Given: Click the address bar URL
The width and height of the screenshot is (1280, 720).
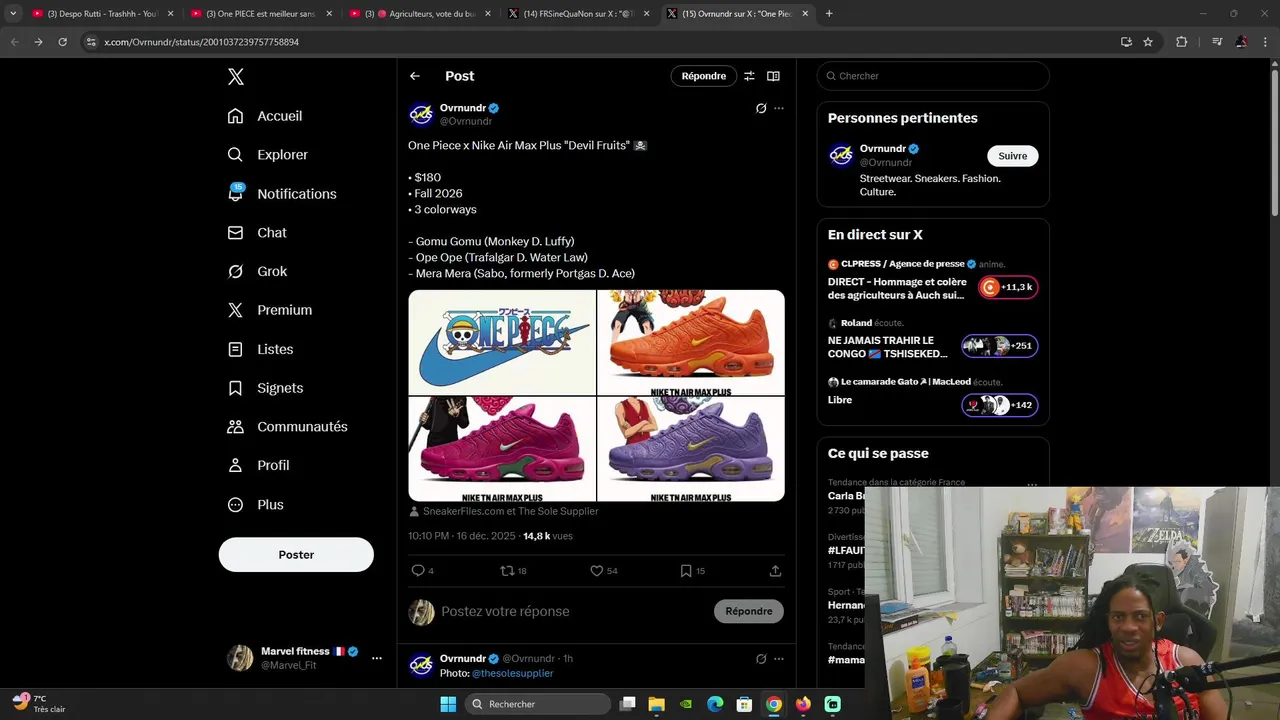Looking at the screenshot, I should click(201, 42).
